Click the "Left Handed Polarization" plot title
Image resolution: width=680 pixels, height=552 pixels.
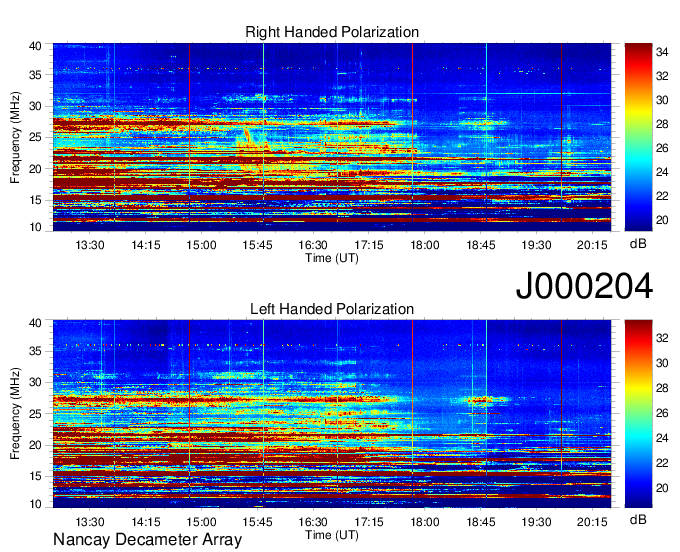(332, 309)
